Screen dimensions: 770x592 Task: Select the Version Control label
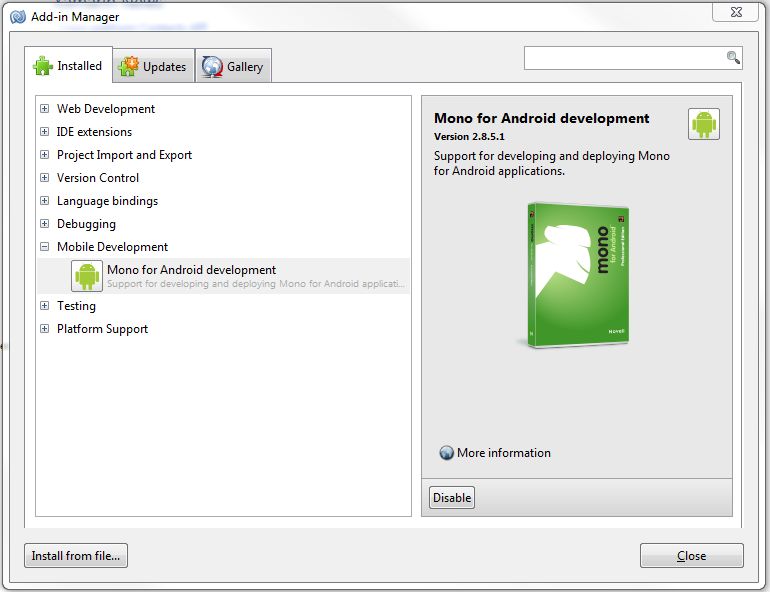[x=98, y=178]
